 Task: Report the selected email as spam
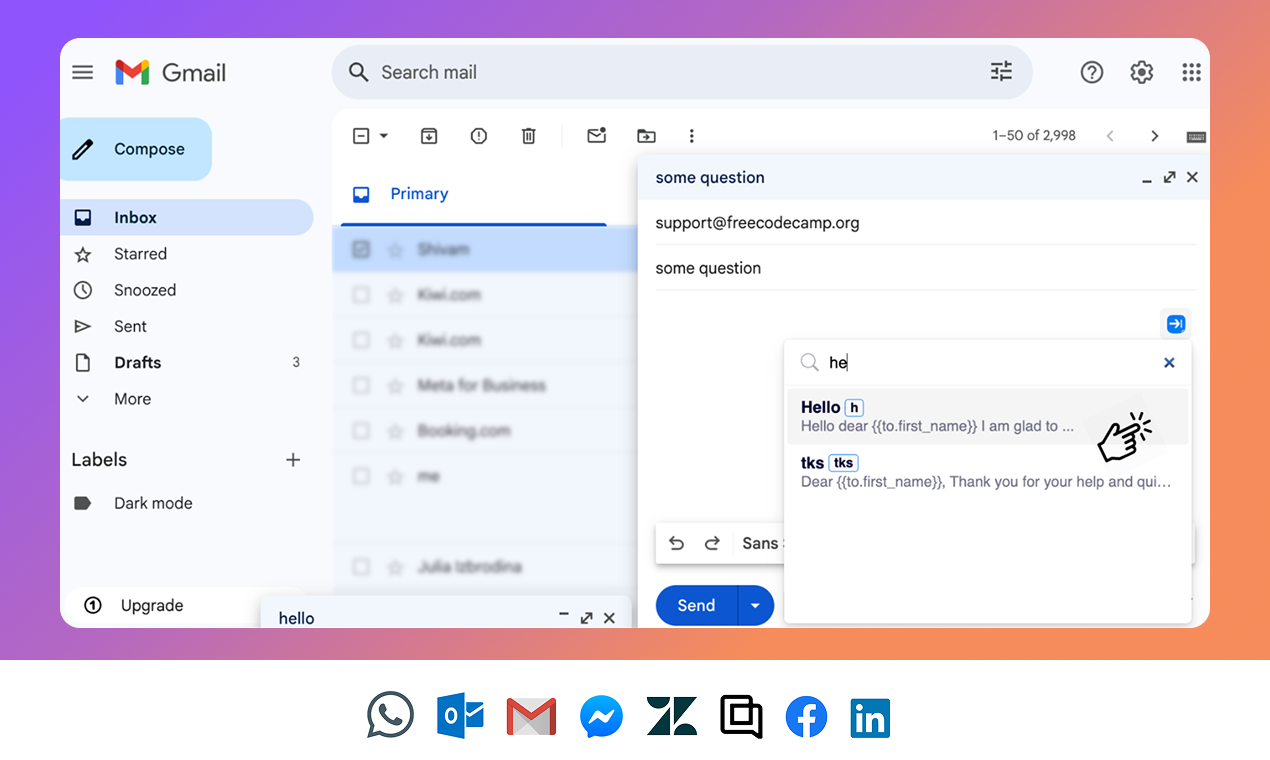(479, 136)
